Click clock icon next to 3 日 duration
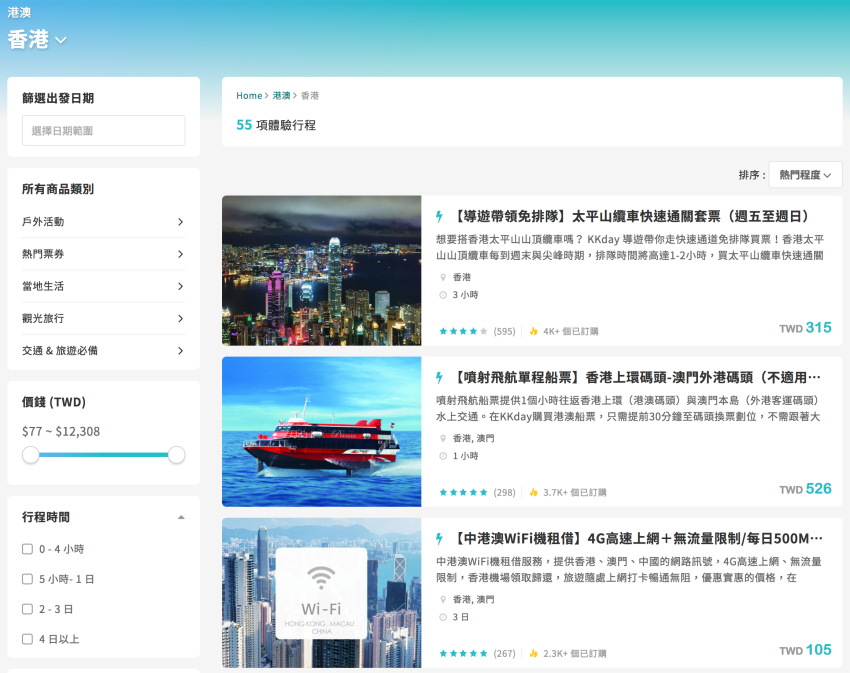Viewport: 850px width, 673px height. [x=443, y=617]
